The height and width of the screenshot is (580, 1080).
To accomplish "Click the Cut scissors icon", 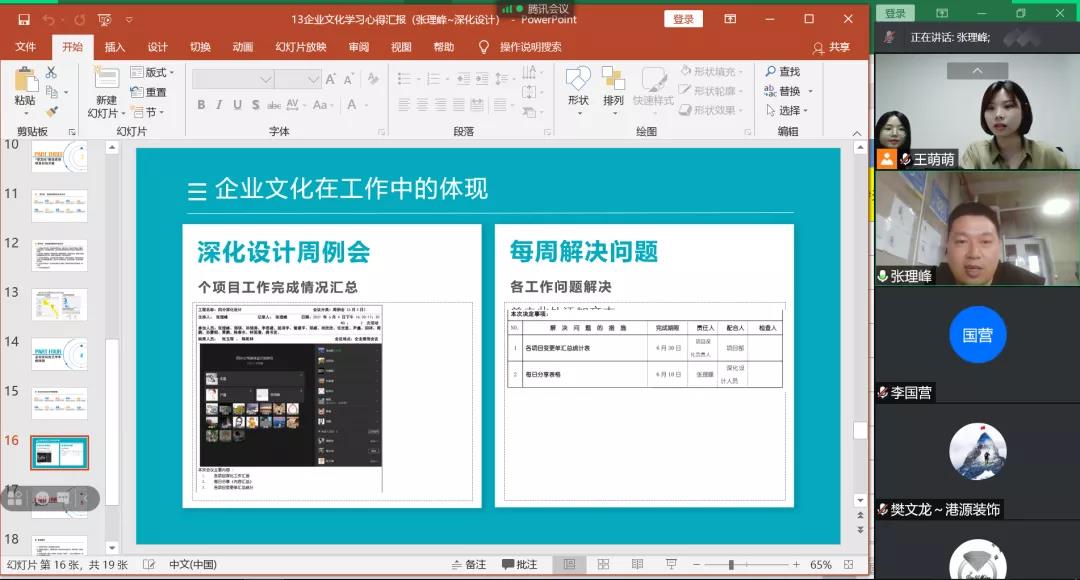I will pos(51,73).
